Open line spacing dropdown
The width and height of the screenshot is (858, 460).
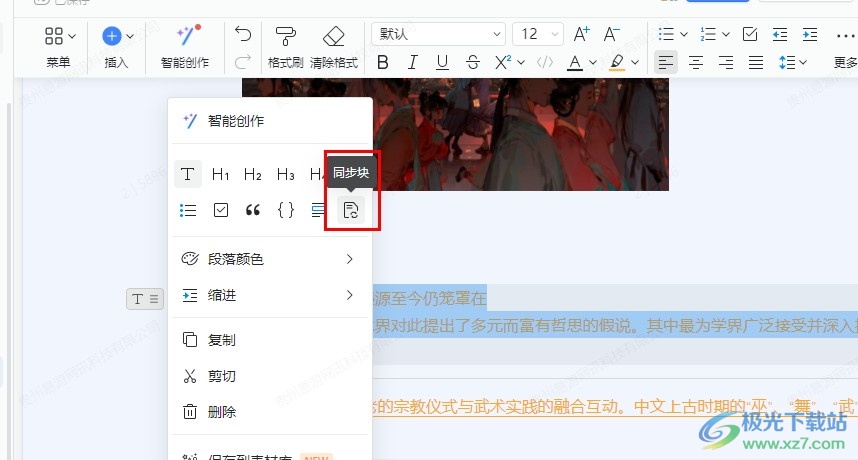point(792,62)
